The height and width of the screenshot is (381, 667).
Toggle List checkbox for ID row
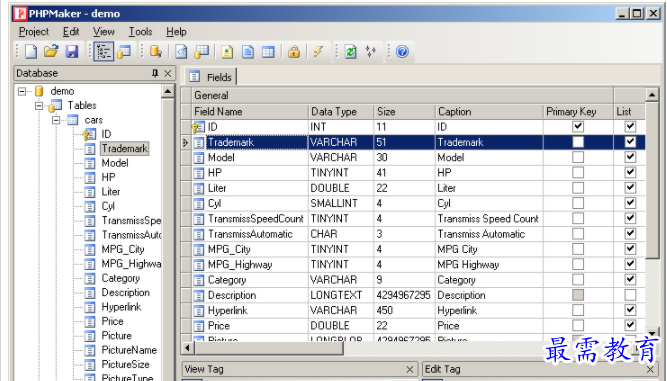(x=630, y=126)
